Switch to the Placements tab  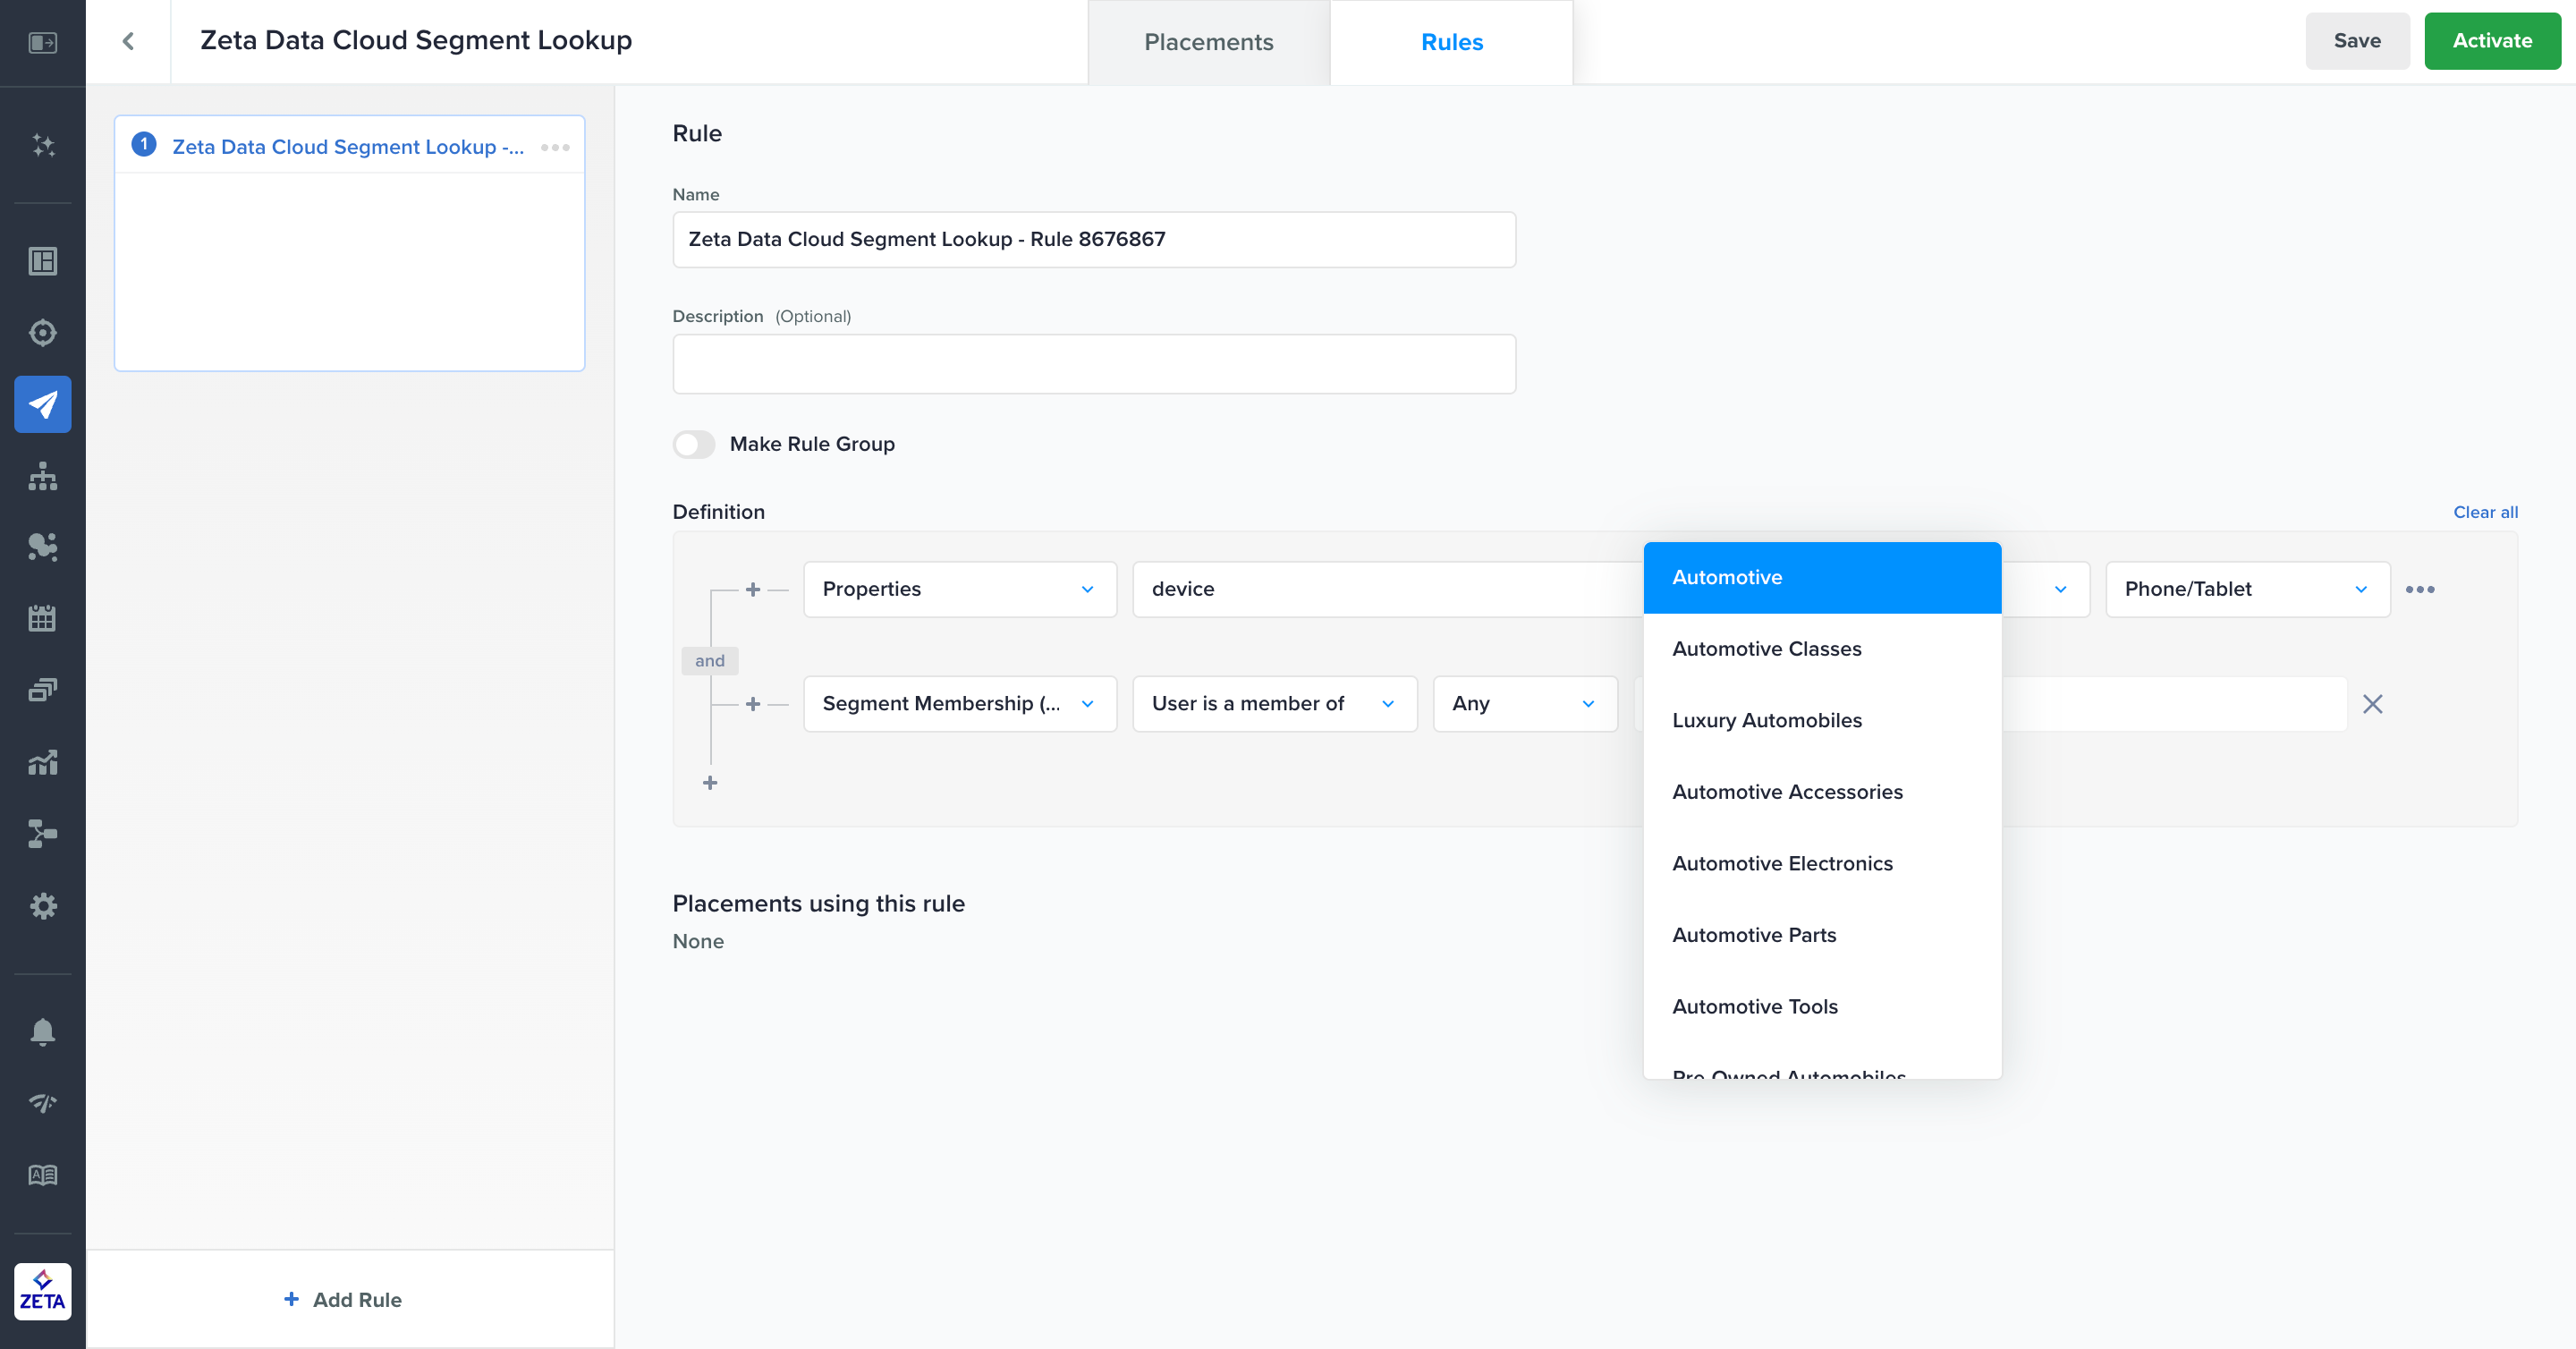pos(1208,42)
